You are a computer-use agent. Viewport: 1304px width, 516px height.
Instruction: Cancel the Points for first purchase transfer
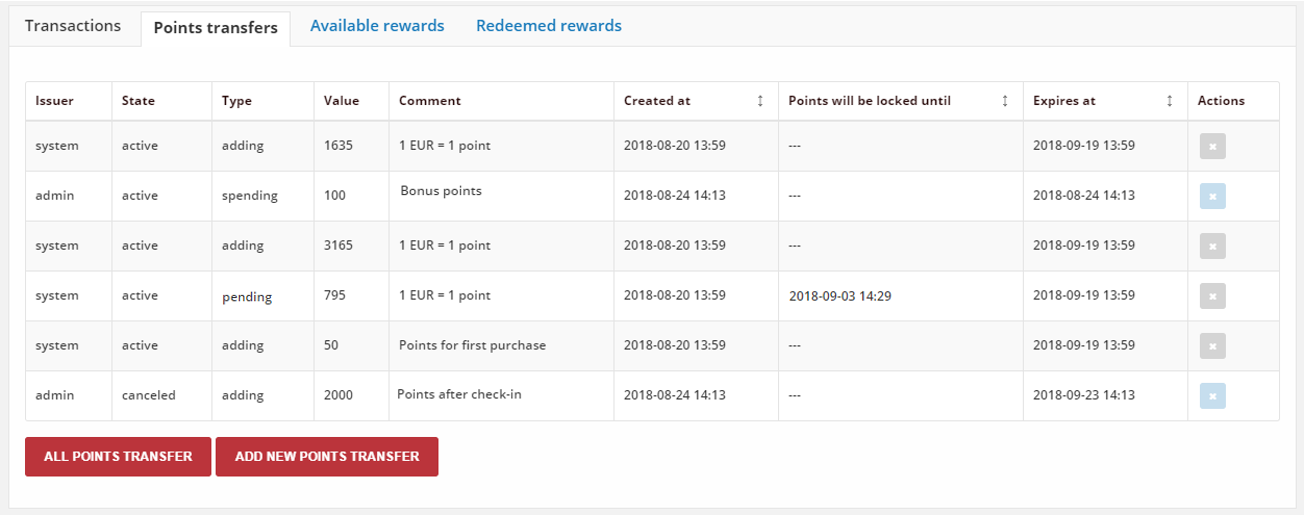pos(1212,346)
